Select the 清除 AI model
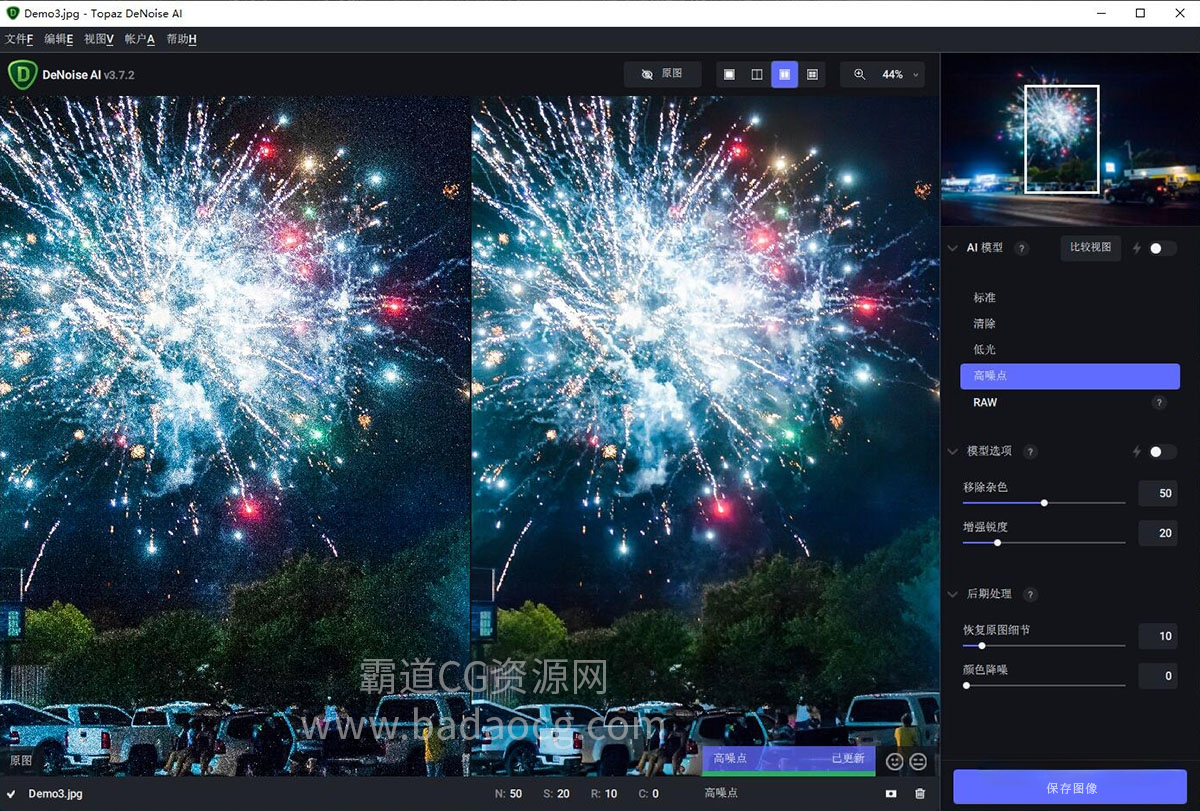This screenshot has height=811, width=1200. click(x=1070, y=324)
